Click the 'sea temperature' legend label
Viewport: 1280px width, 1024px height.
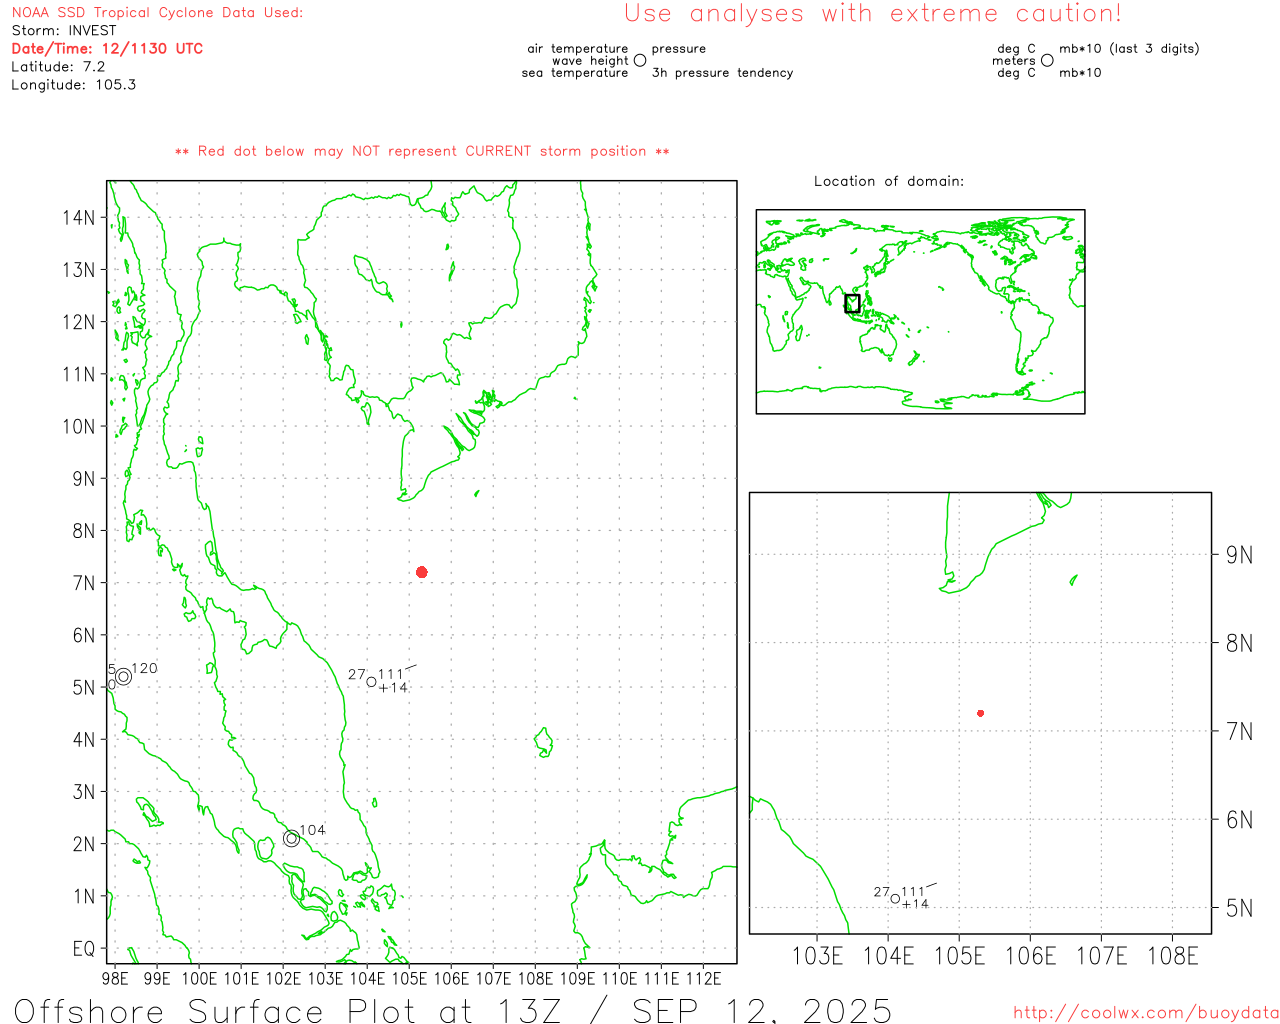point(575,73)
